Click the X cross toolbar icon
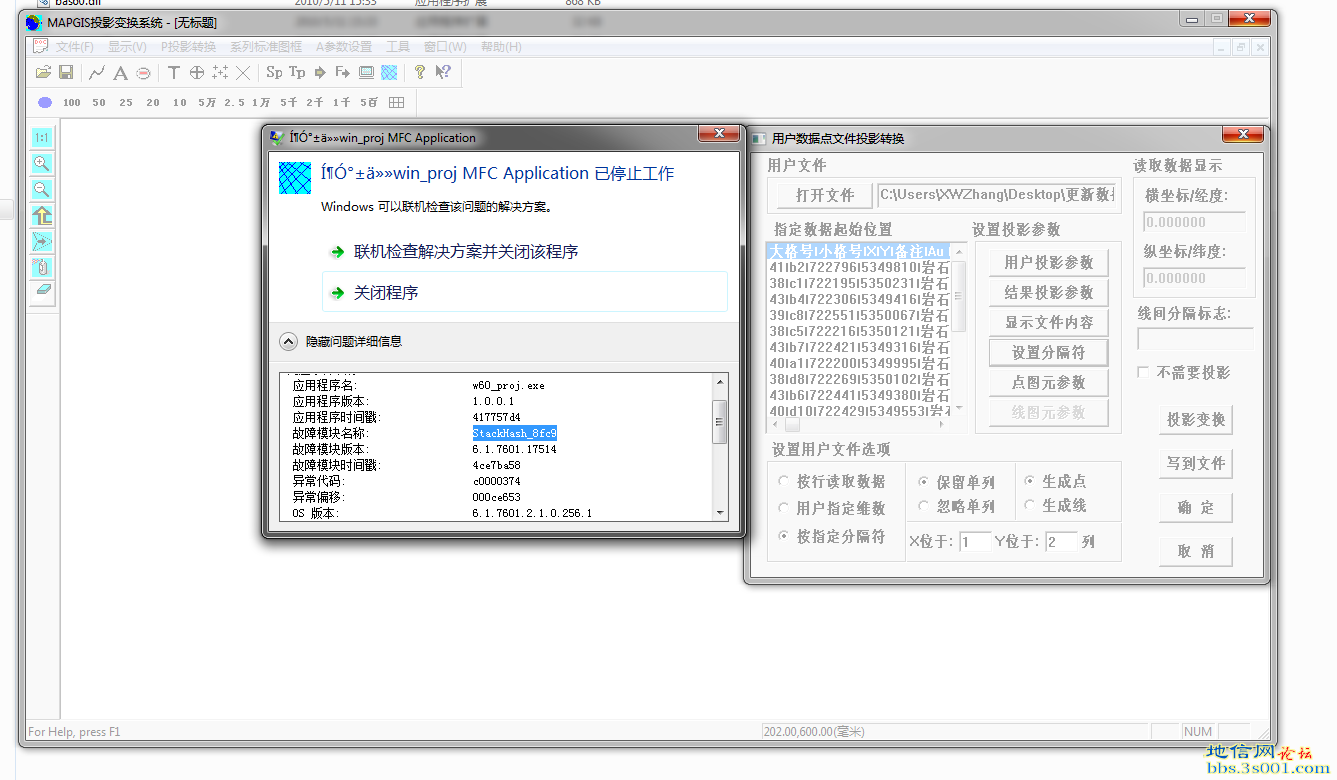This screenshot has width=1337, height=780. 243,72
